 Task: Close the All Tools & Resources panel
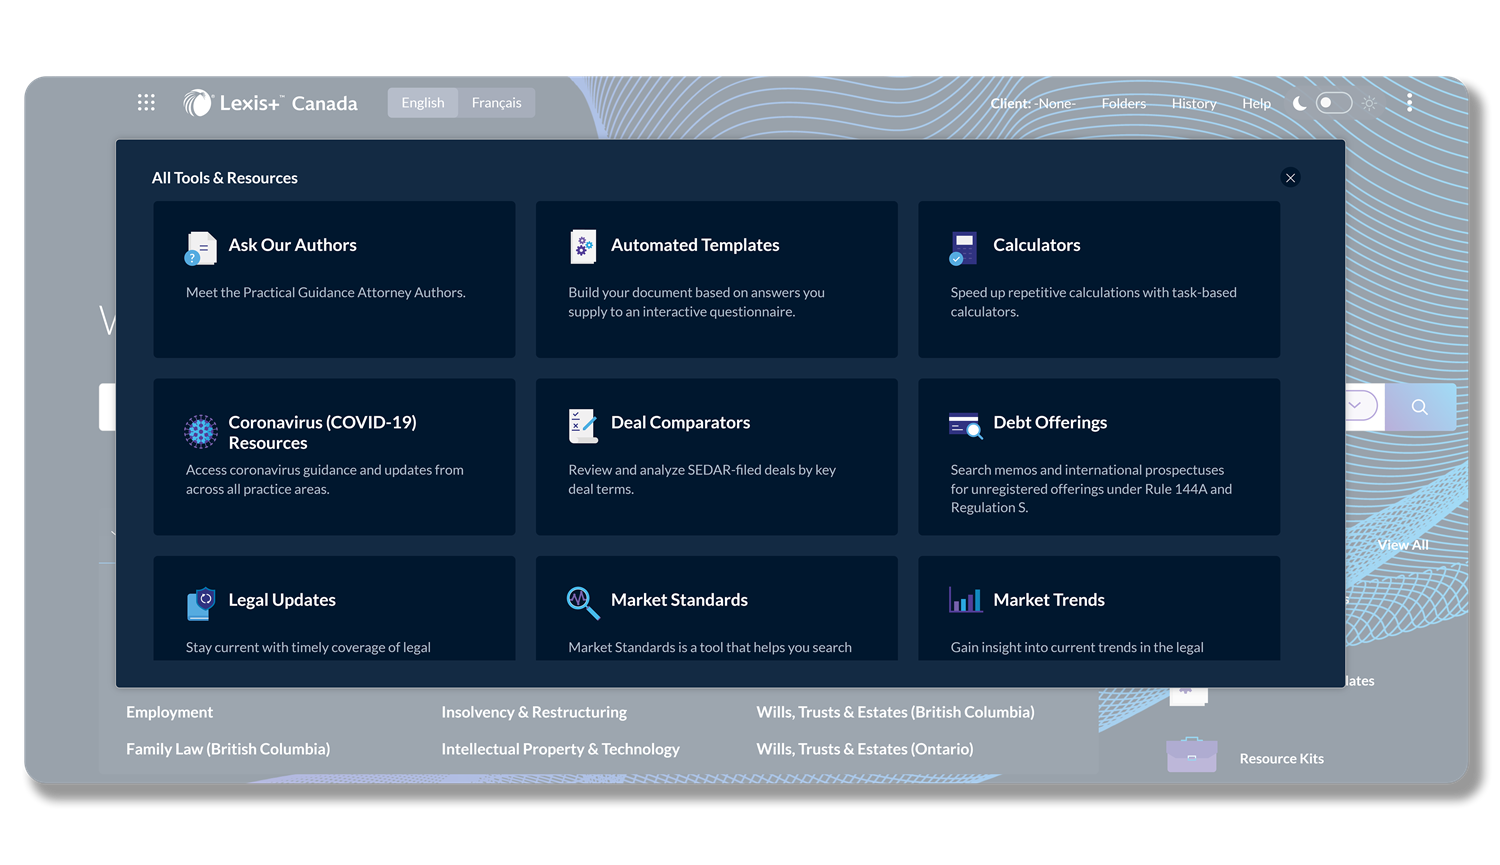click(x=1290, y=178)
